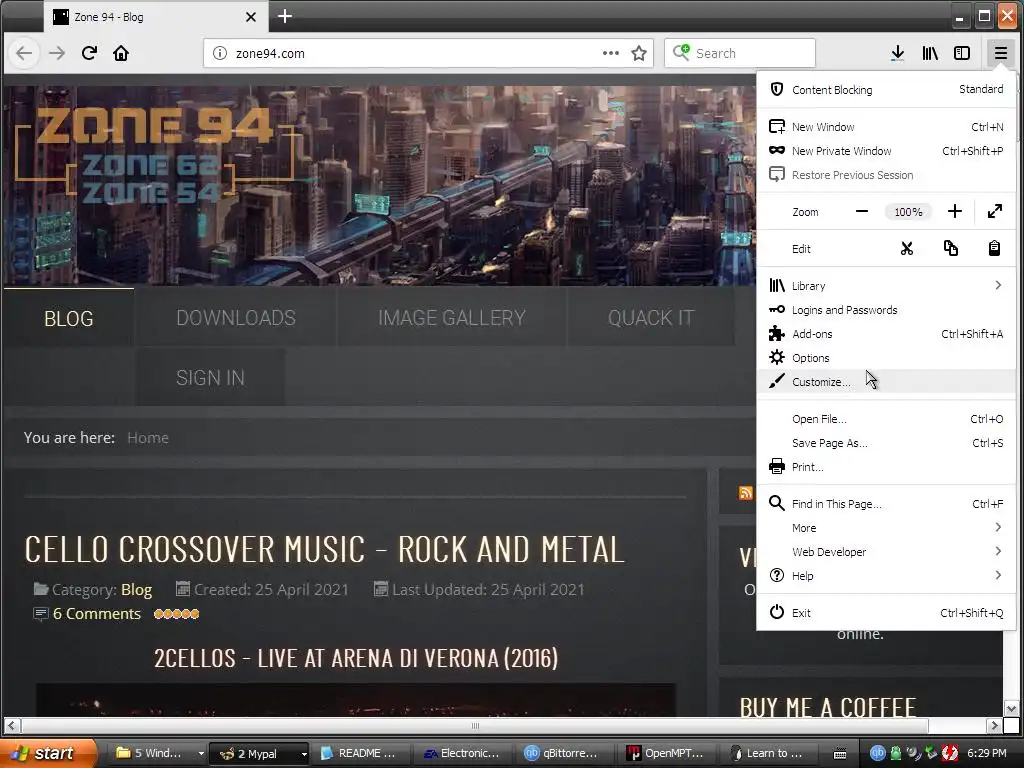The height and width of the screenshot is (768, 1024).
Task: Open page actions three-dot menu
Action: 611,53
